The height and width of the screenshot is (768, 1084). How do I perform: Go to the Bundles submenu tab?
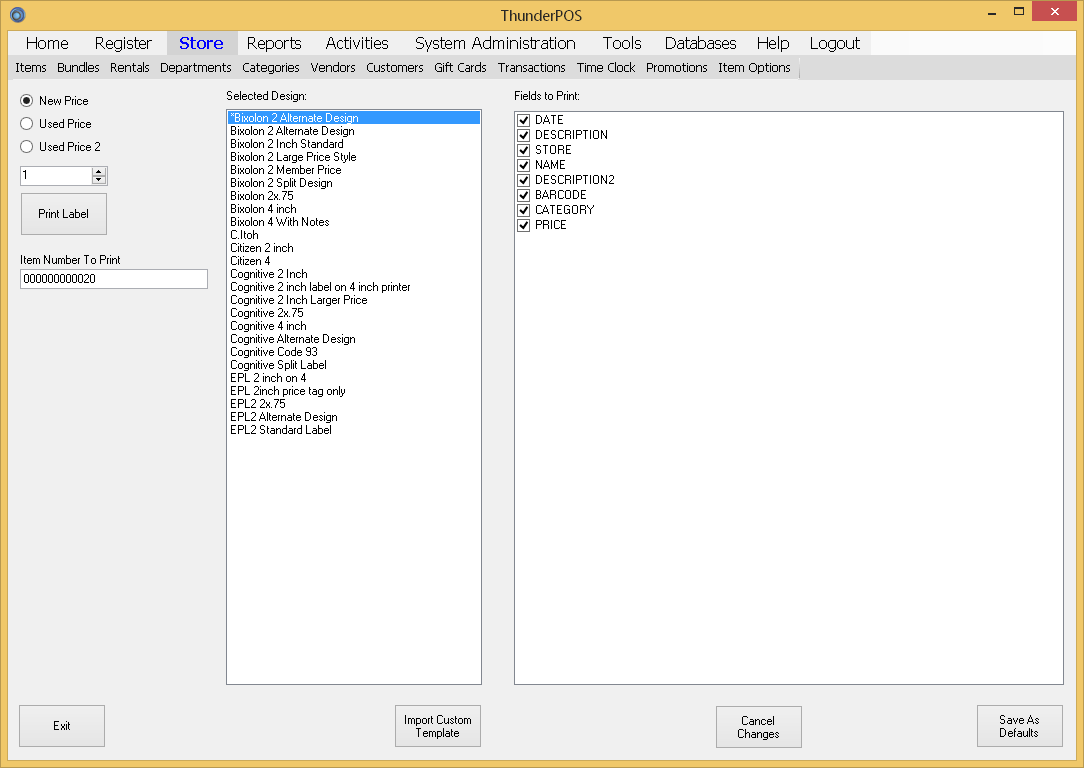pos(78,68)
